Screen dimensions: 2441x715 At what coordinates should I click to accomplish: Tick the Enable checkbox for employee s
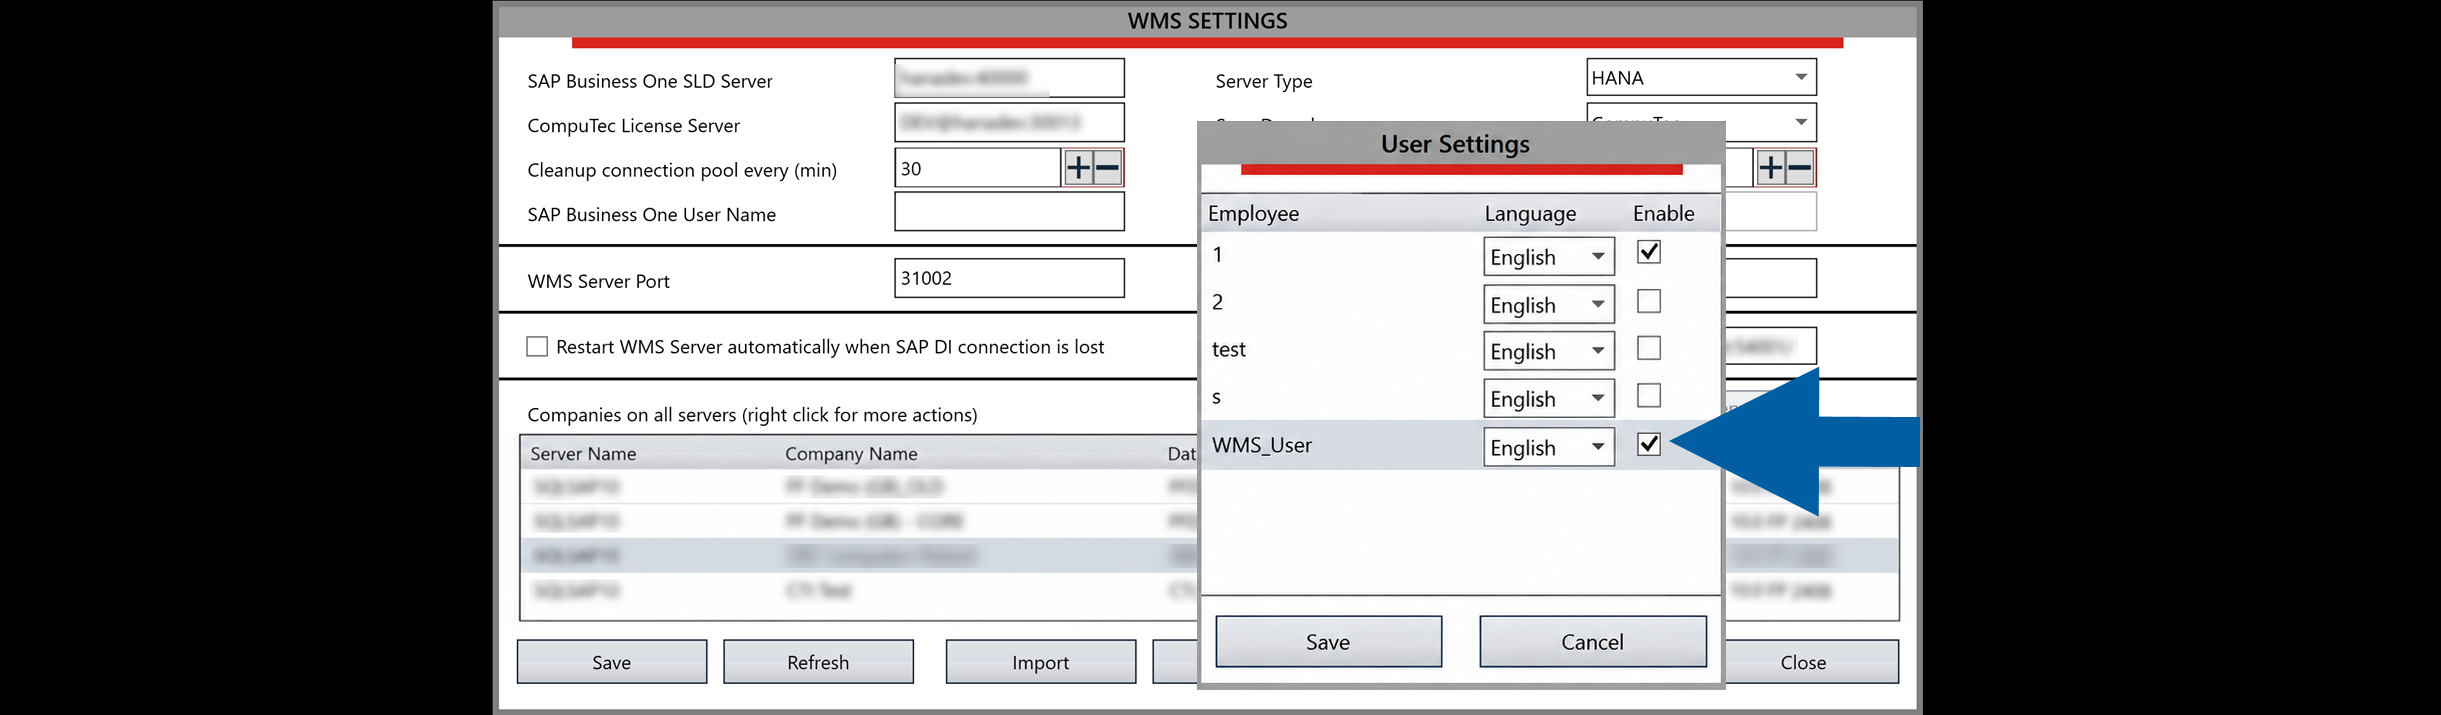tap(1648, 396)
